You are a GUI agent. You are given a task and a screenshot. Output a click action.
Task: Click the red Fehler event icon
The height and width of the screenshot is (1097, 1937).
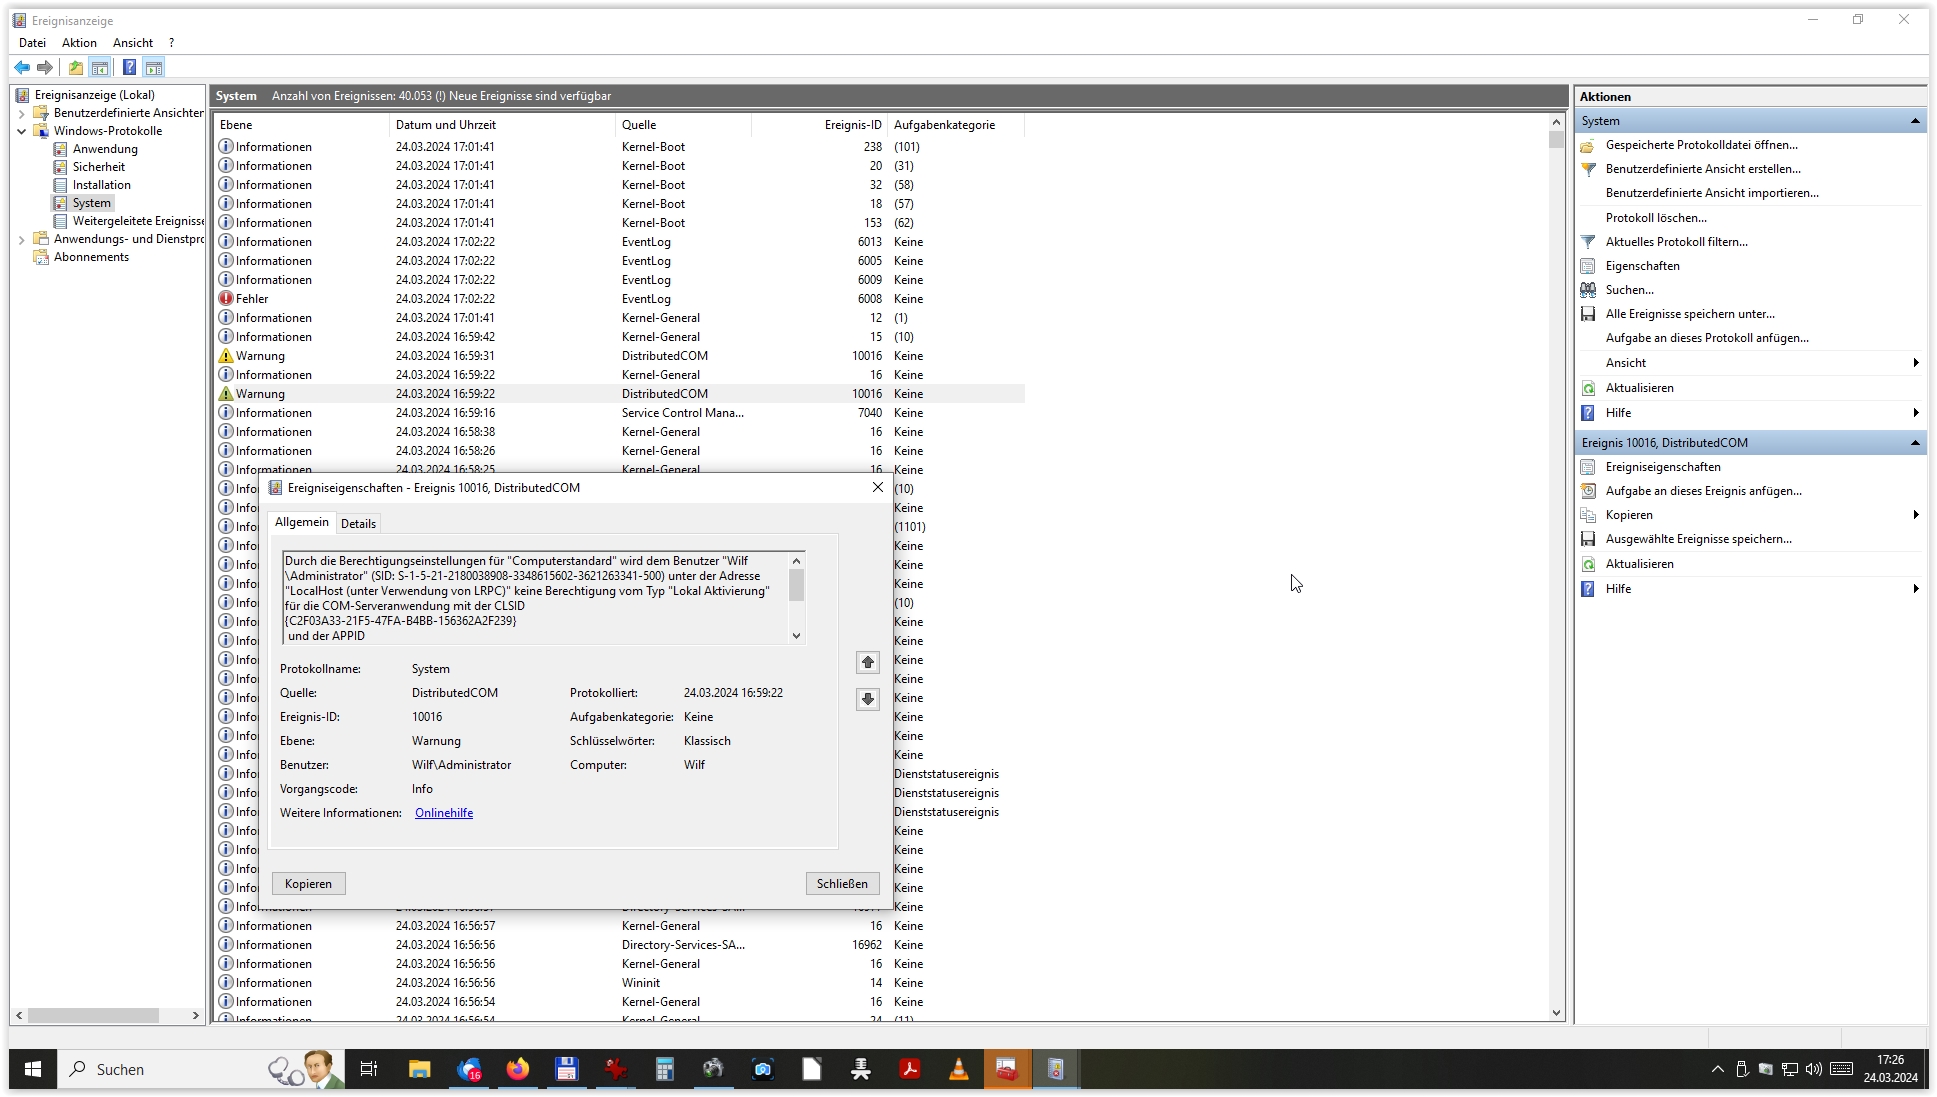(x=226, y=299)
